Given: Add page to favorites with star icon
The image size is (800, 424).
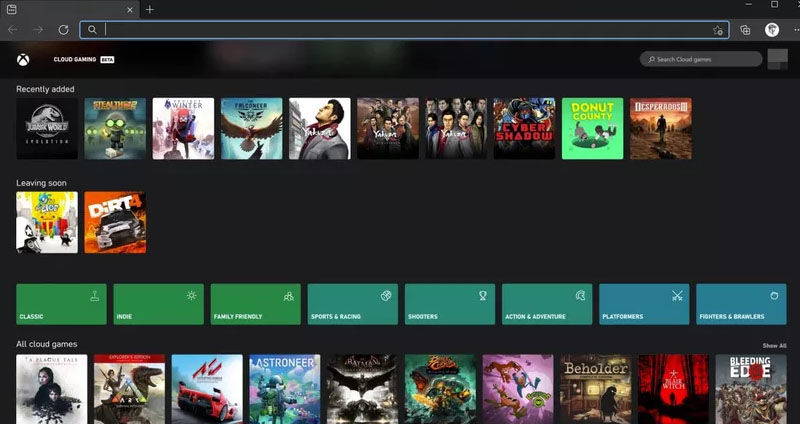Looking at the screenshot, I should coord(717,30).
